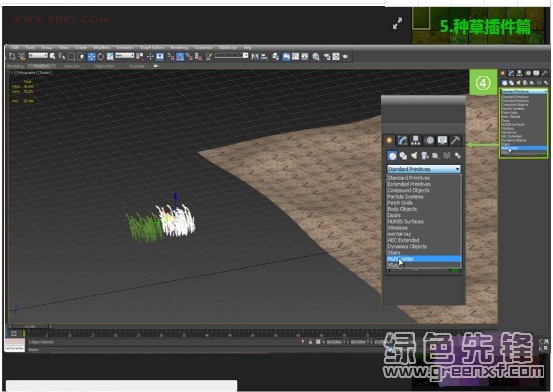Click Helpers category icon in enlarged panel

(x=436, y=156)
